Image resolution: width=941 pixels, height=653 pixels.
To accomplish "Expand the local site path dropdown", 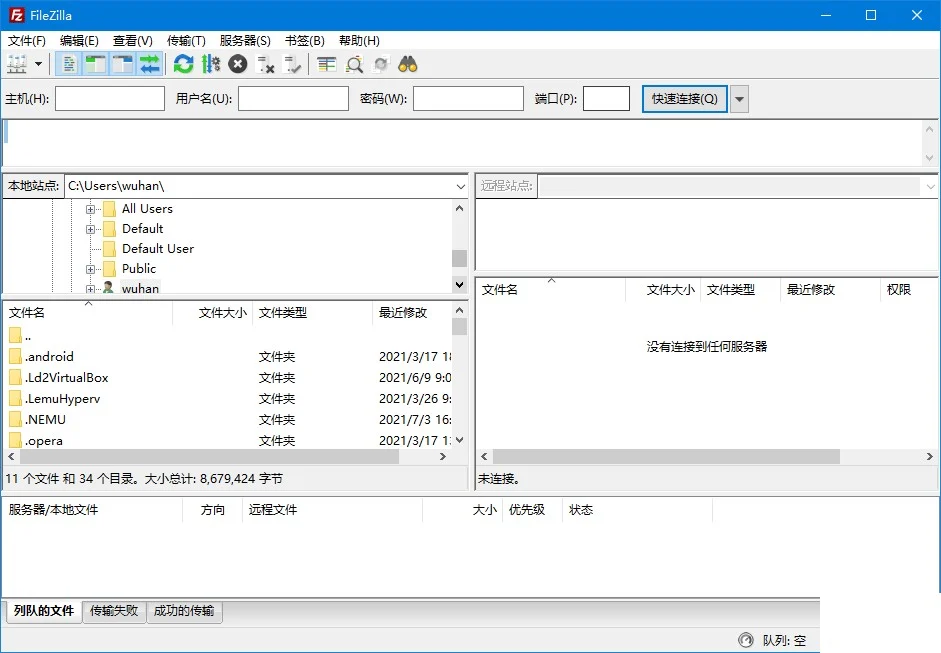I will pyautogui.click(x=460, y=186).
